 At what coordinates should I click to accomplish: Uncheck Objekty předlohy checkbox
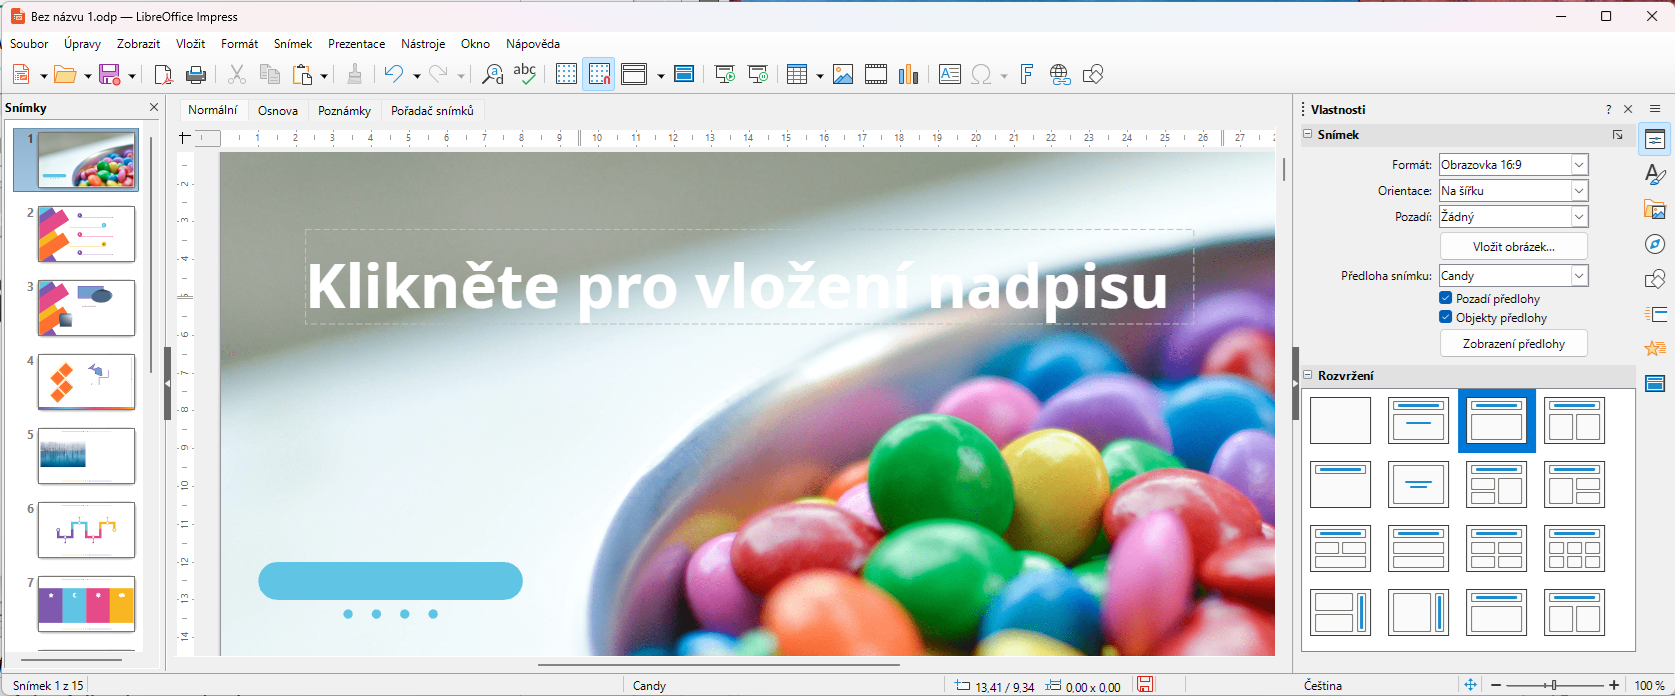[1445, 317]
